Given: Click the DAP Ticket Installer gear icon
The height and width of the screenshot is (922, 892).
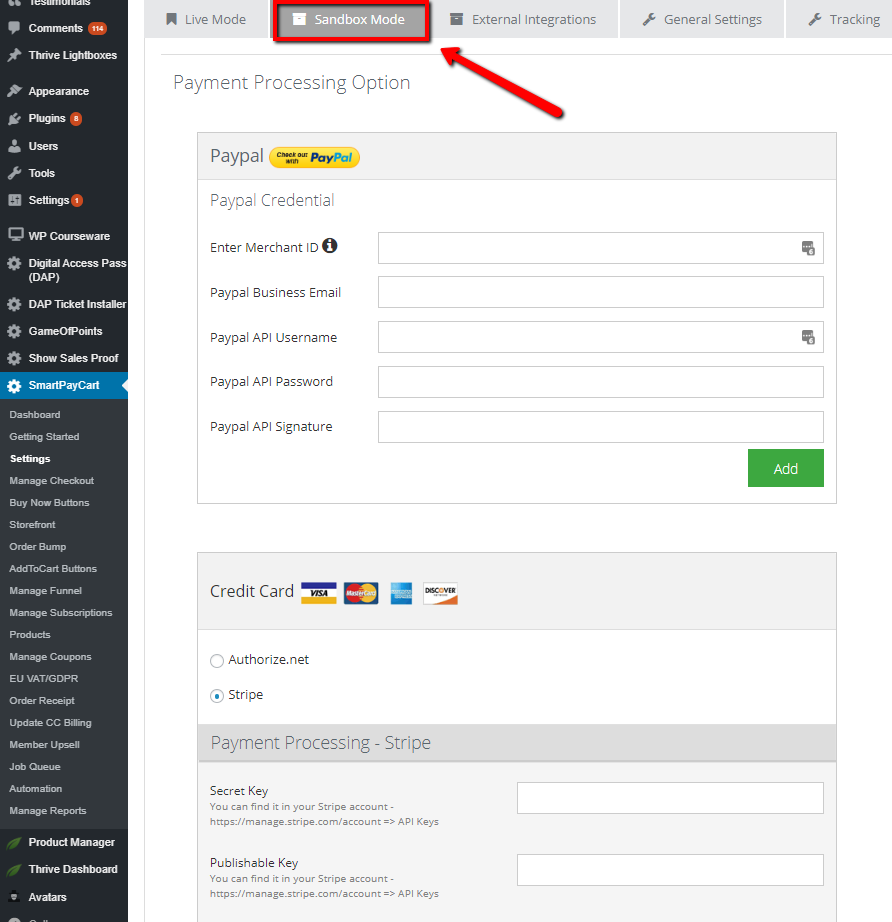Looking at the screenshot, I should coord(15,304).
